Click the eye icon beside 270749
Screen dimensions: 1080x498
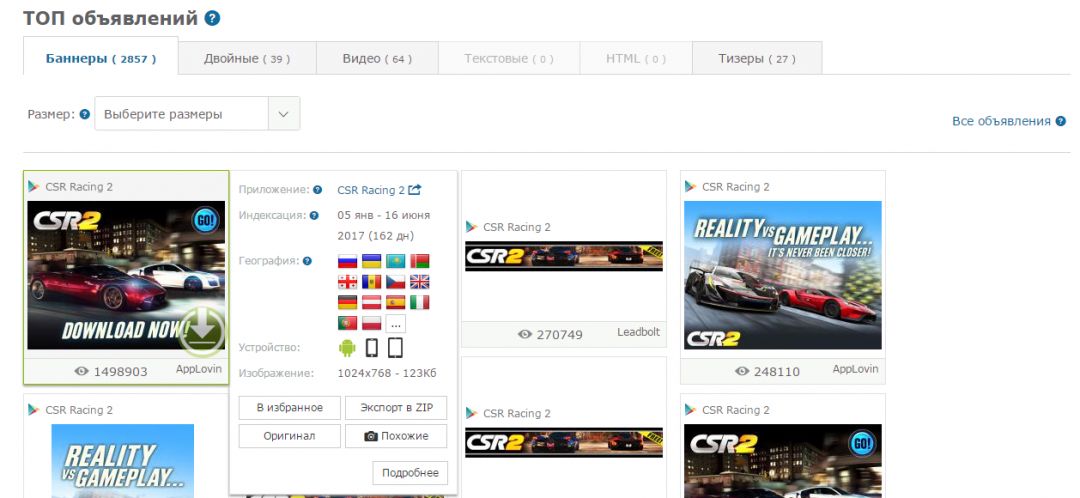coord(526,334)
